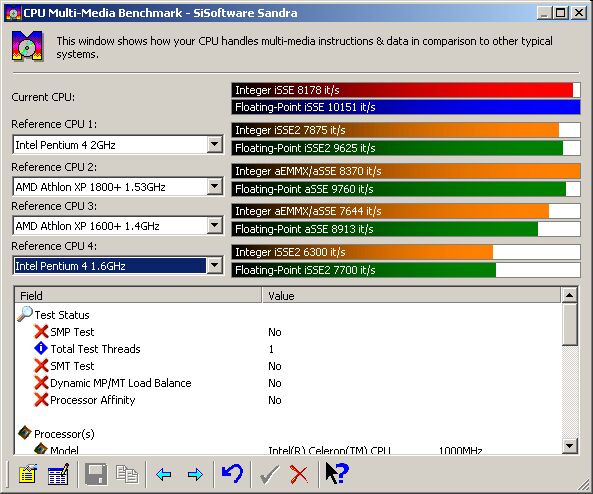Click the red Integer iSSE 8178 bar

406,90
